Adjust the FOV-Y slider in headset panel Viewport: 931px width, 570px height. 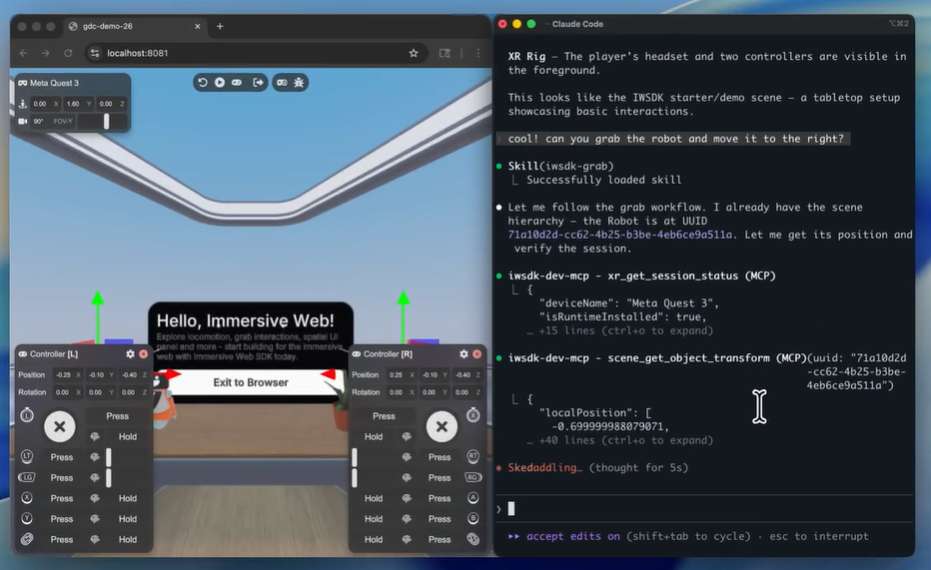tap(106, 121)
